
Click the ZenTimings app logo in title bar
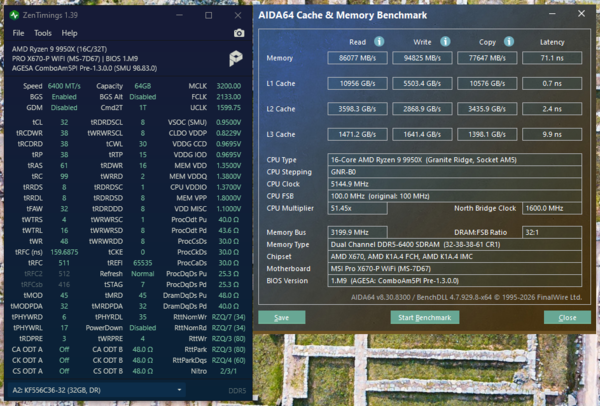pyautogui.click(x=15, y=15)
